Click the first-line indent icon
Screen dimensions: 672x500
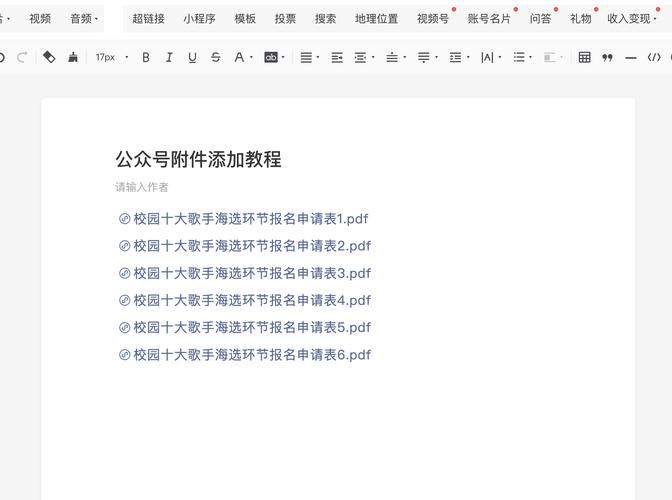coord(337,57)
